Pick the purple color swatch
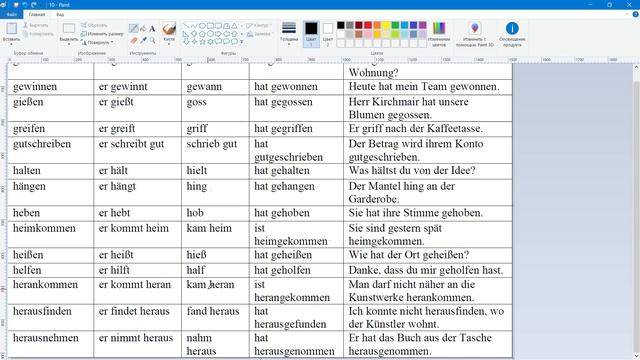 click(x=422, y=25)
